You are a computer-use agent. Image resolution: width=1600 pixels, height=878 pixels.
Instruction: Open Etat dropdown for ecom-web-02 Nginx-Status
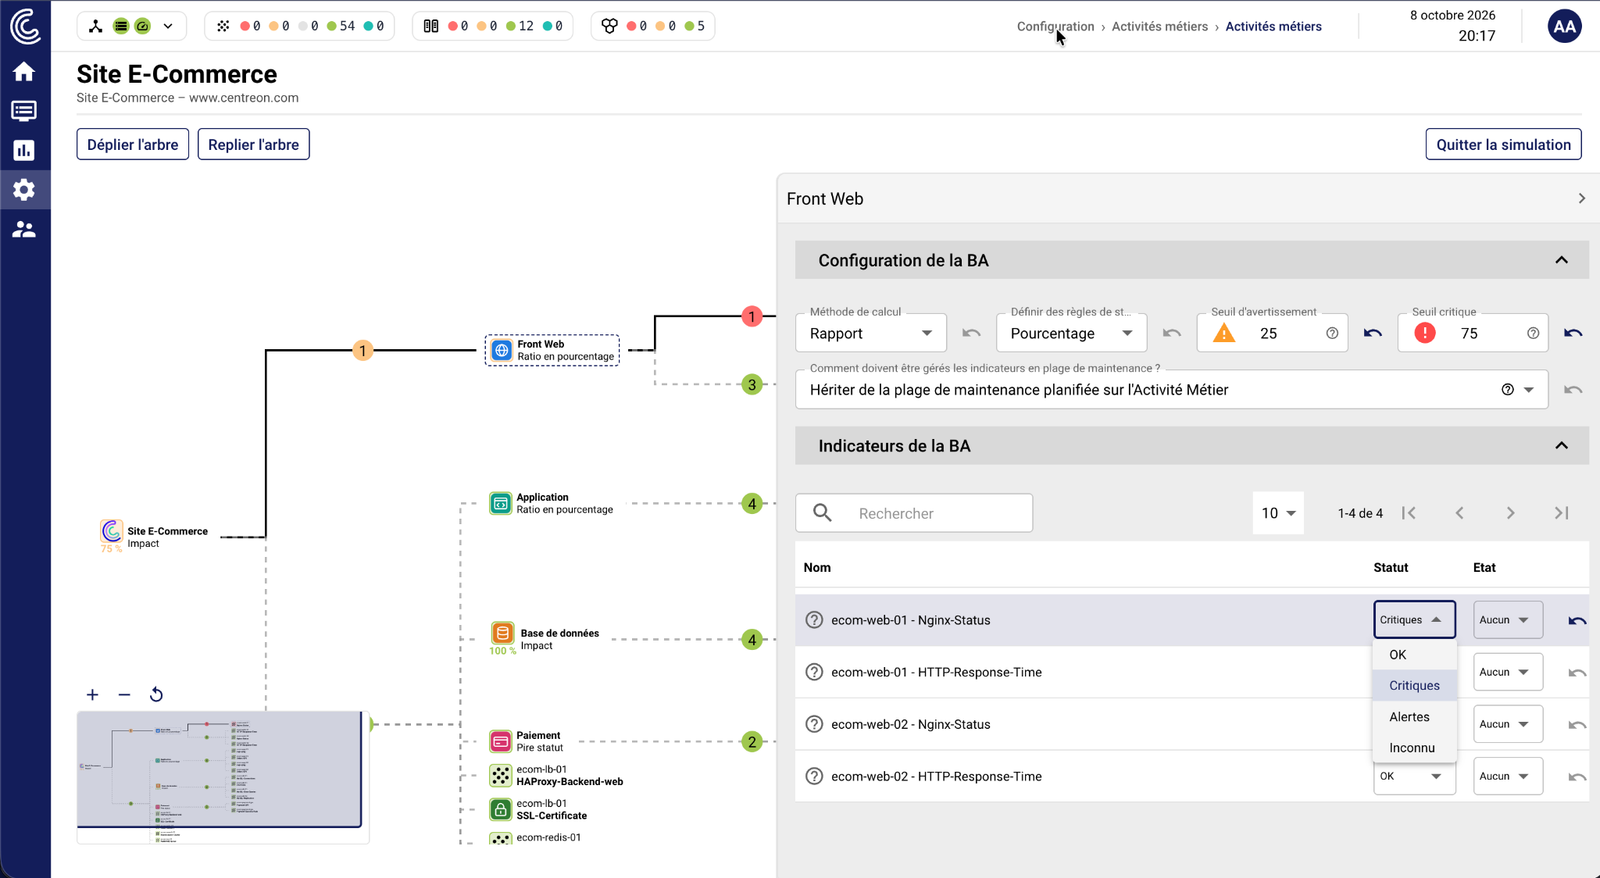click(x=1508, y=724)
